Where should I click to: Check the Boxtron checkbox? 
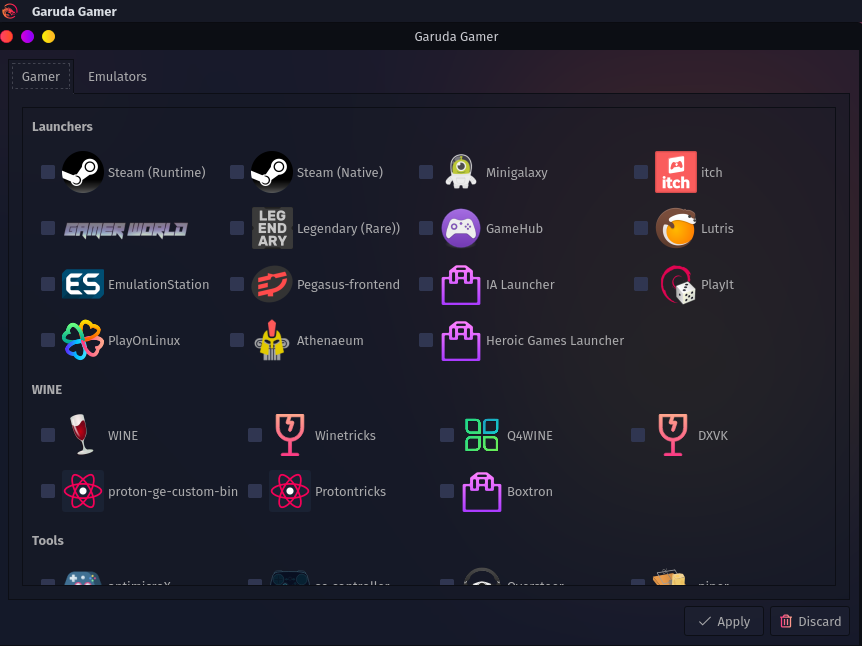pyautogui.click(x=447, y=491)
